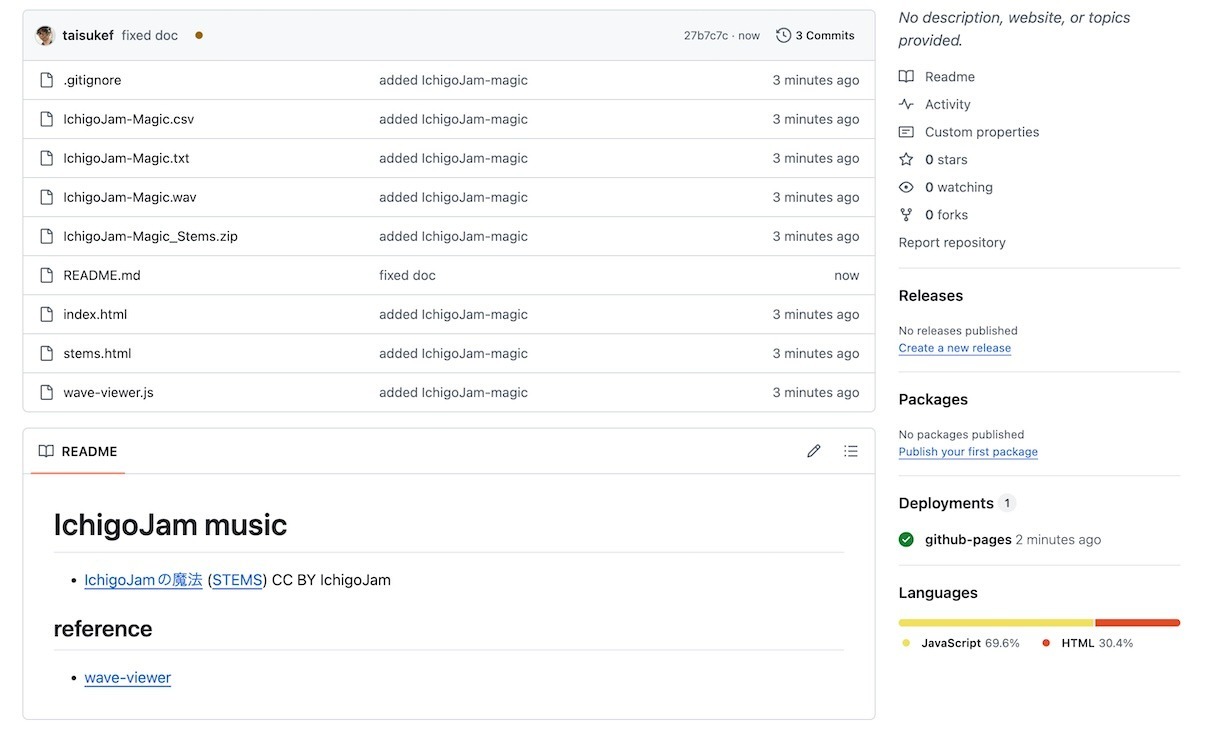Image resolution: width=1220 pixels, height=739 pixels.
Task: Open the github-pages deployment
Action: (968, 540)
